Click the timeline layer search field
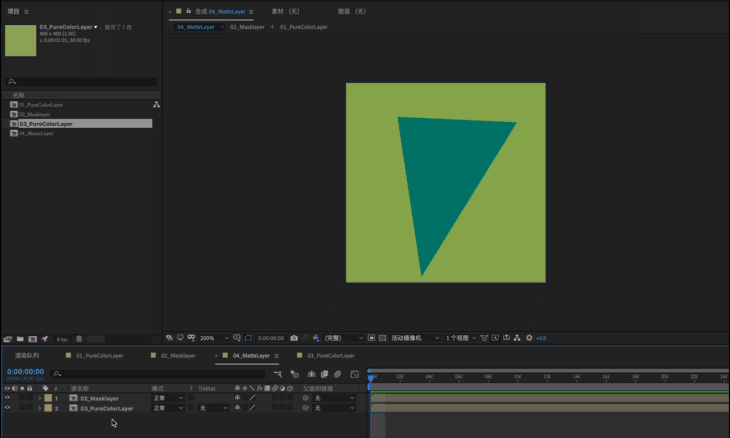The image size is (730, 438). [x=158, y=374]
